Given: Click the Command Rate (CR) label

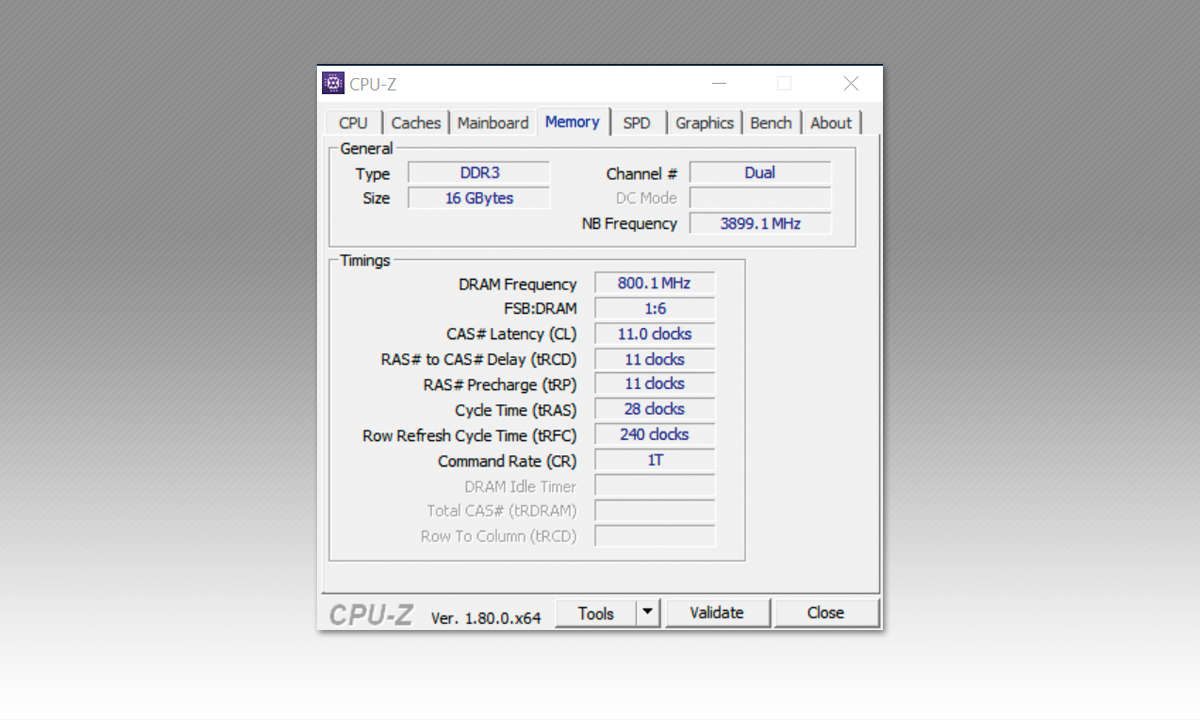Looking at the screenshot, I should coord(507,461).
